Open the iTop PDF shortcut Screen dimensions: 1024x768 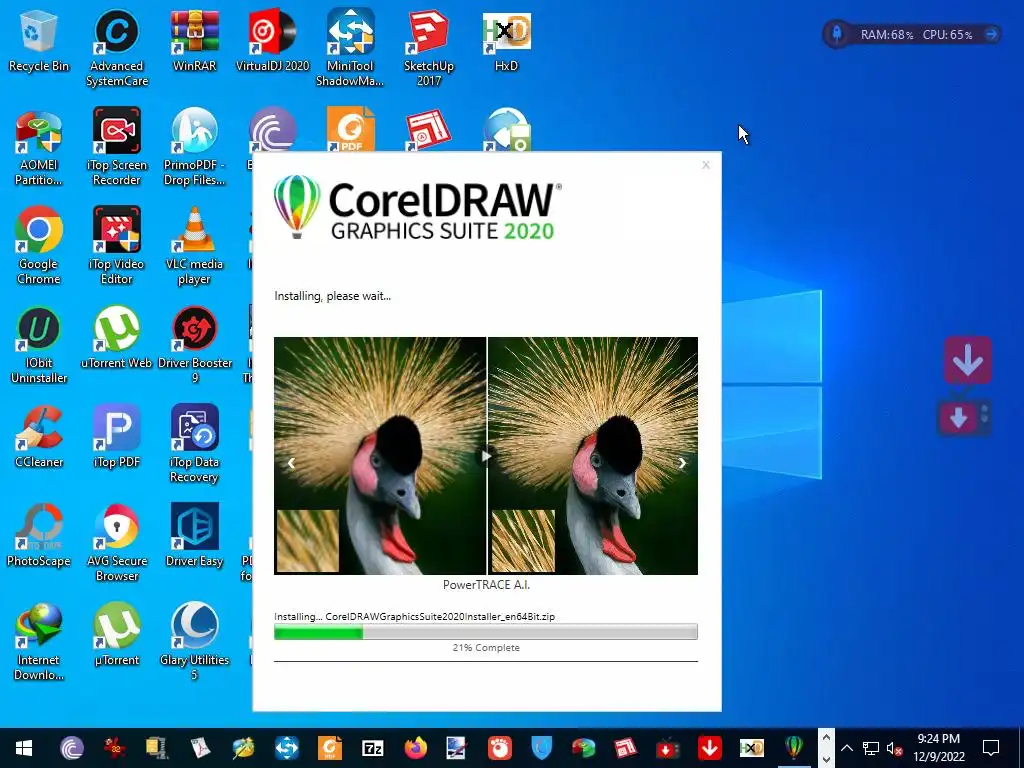117,438
